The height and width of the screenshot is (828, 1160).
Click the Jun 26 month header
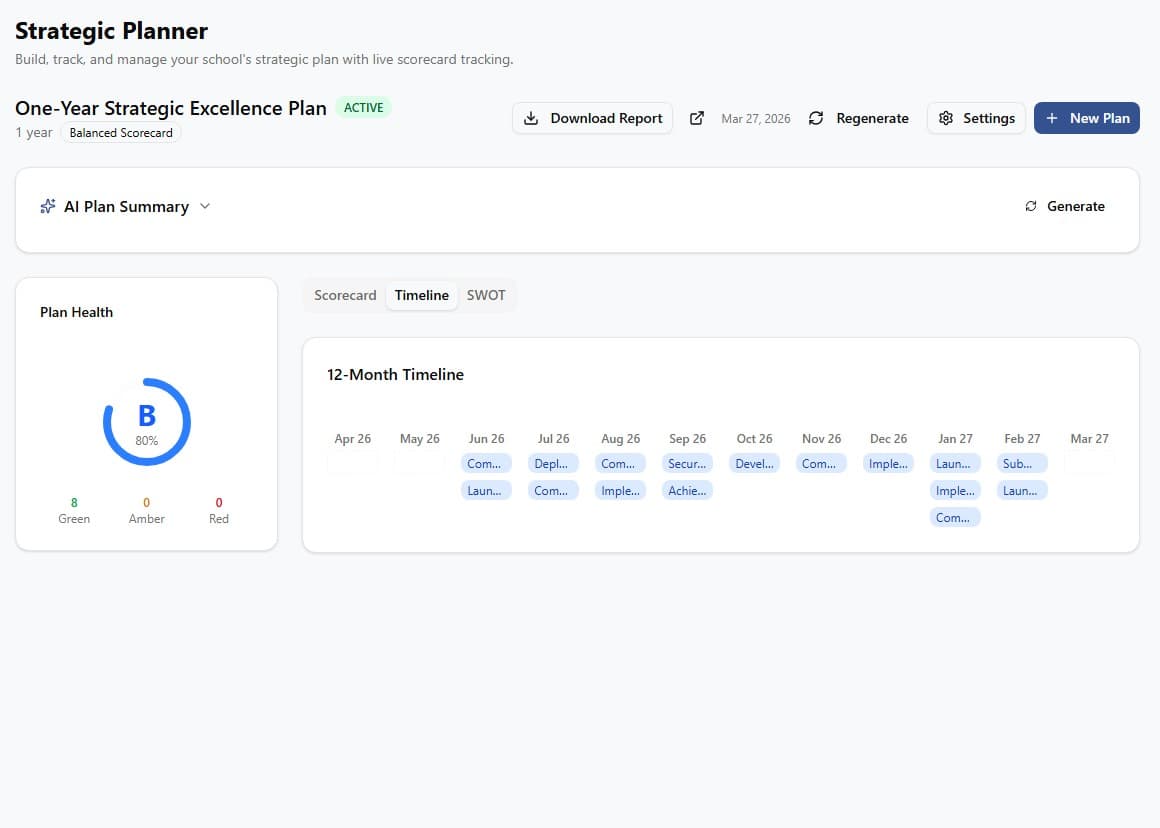[486, 439]
